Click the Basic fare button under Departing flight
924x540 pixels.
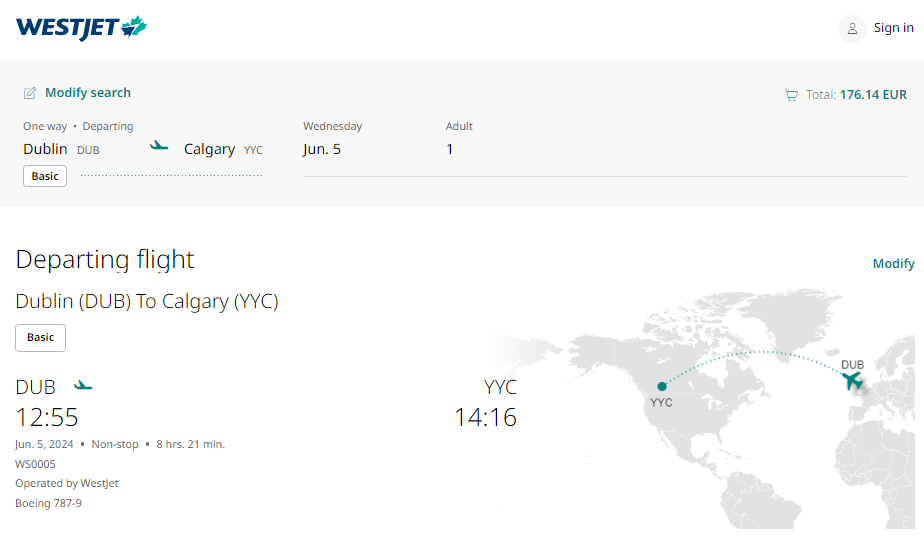(x=40, y=338)
